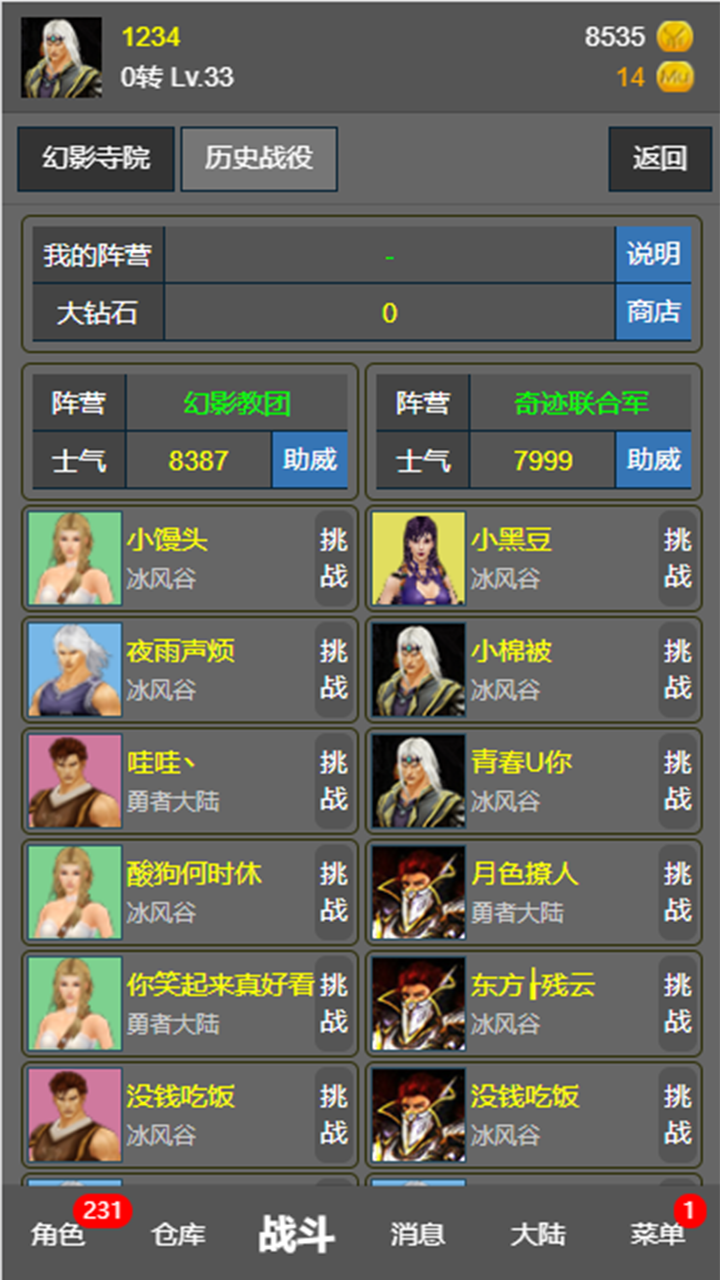Cheer for 奇迹联合军 with 助威
Viewport: 720px width, 1280px height.
pos(653,460)
